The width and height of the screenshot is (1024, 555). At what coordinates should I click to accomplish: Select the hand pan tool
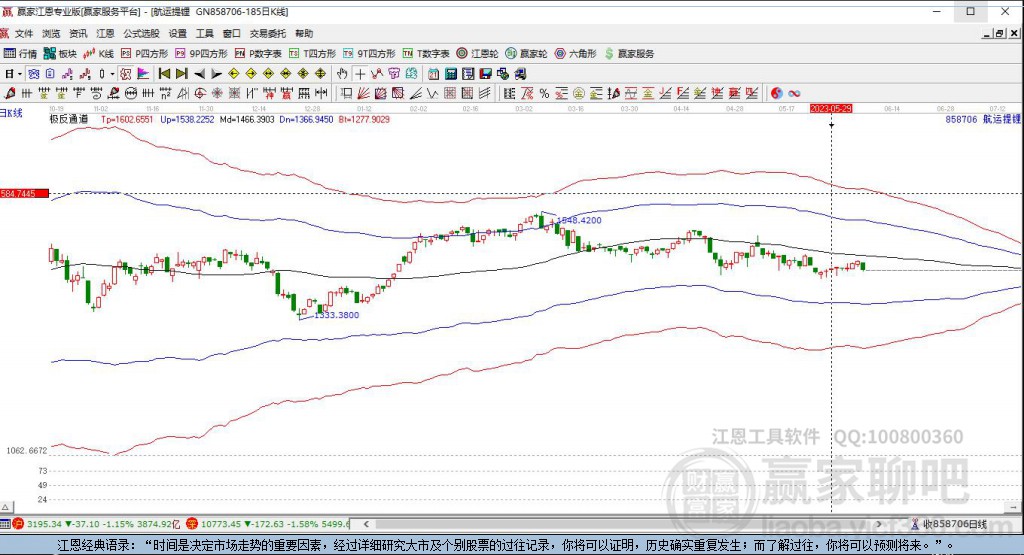tap(342, 74)
